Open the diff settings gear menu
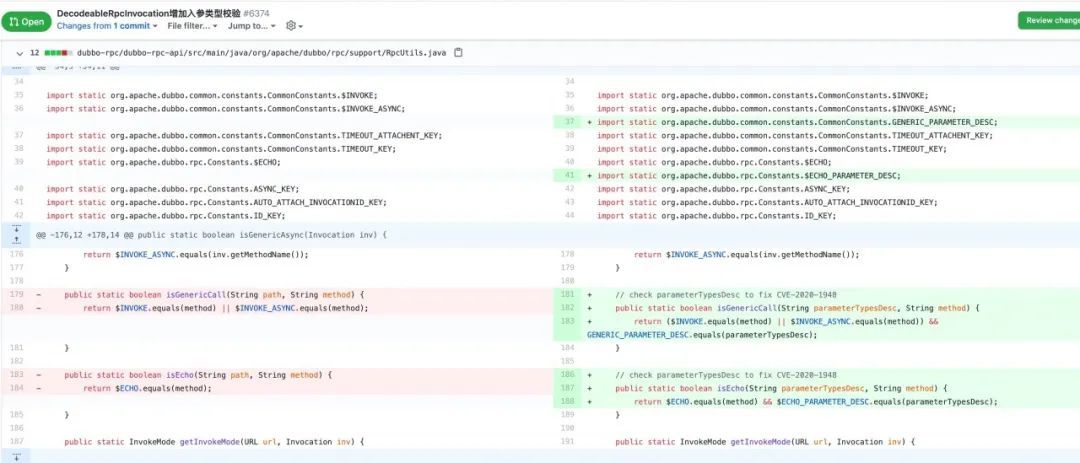1080x463 pixels. coord(293,26)
